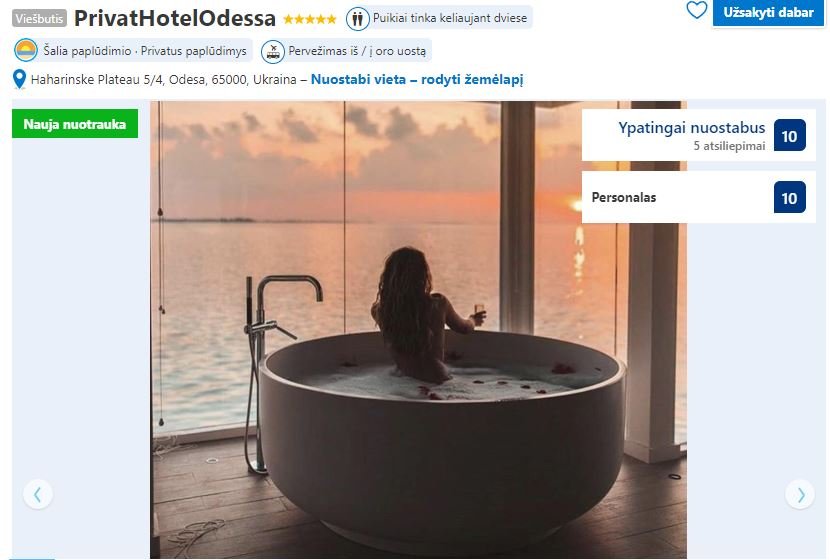
Task: Click the airport shuttle bus icon
Action: coord(273,51)
